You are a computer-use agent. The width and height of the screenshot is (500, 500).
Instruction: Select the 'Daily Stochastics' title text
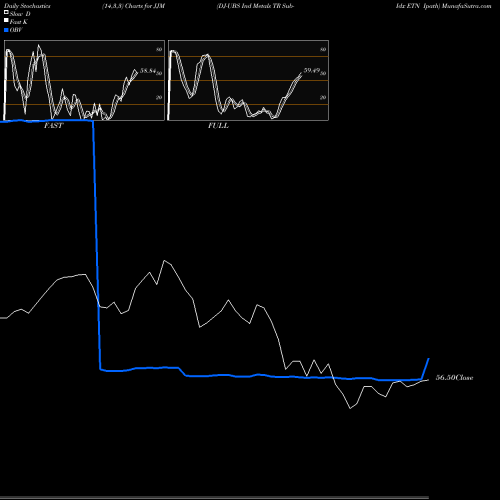click(27, 6)
